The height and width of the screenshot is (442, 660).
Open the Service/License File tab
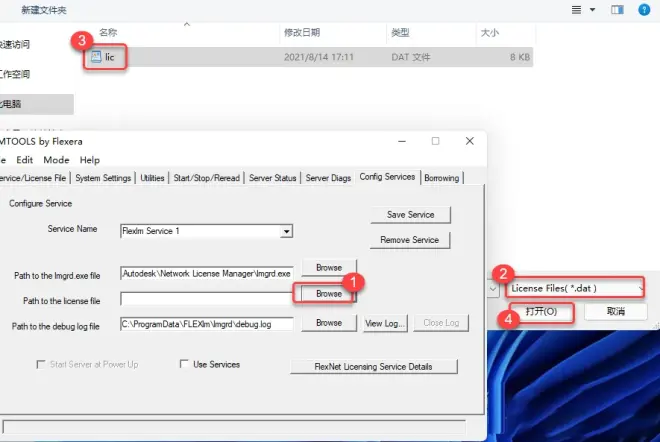[34, 178]
